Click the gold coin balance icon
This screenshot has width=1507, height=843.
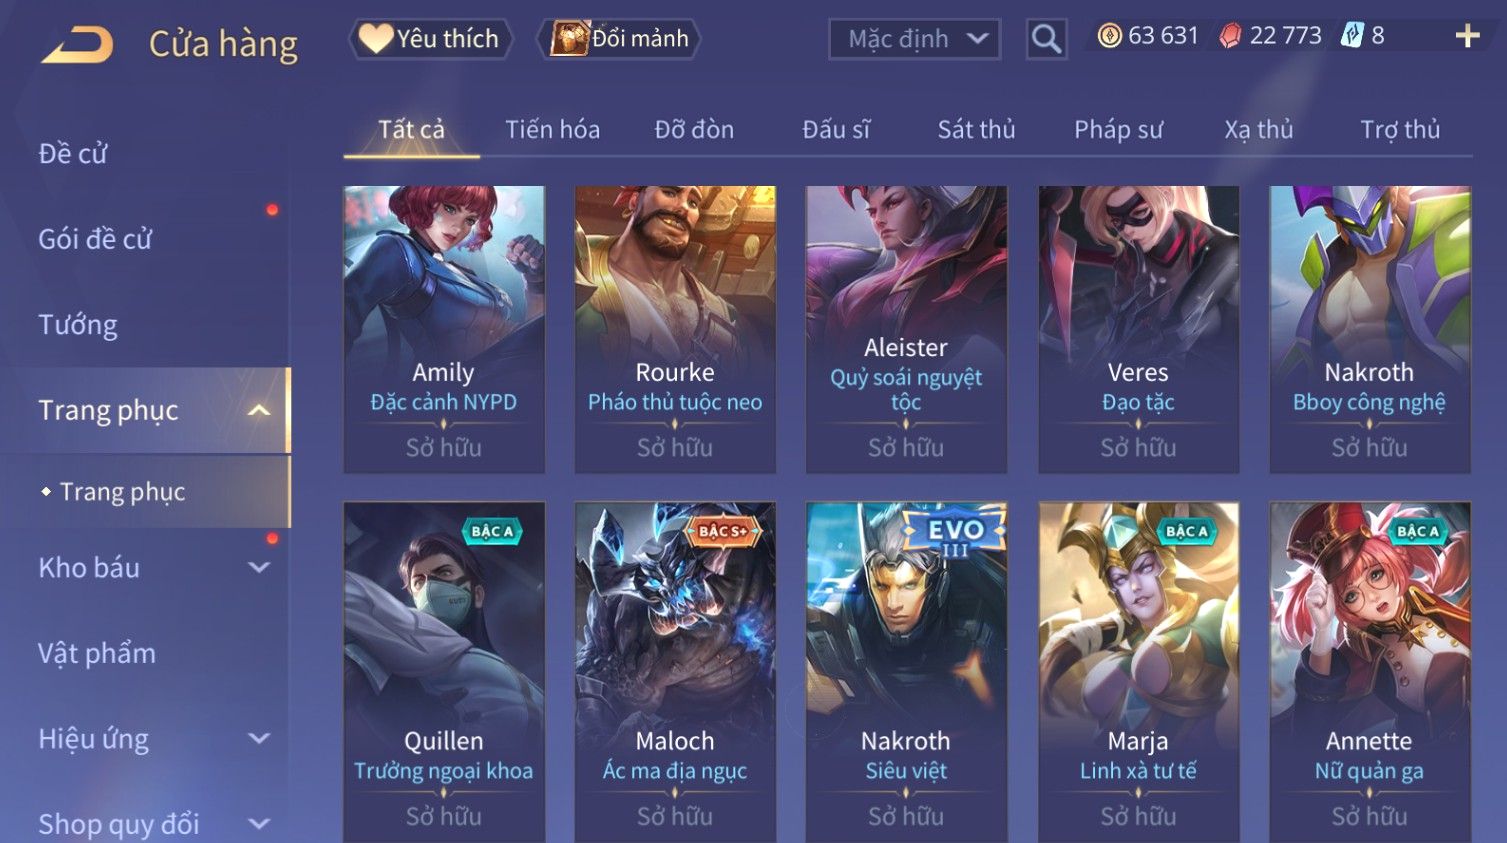(x=1109, y=36)
